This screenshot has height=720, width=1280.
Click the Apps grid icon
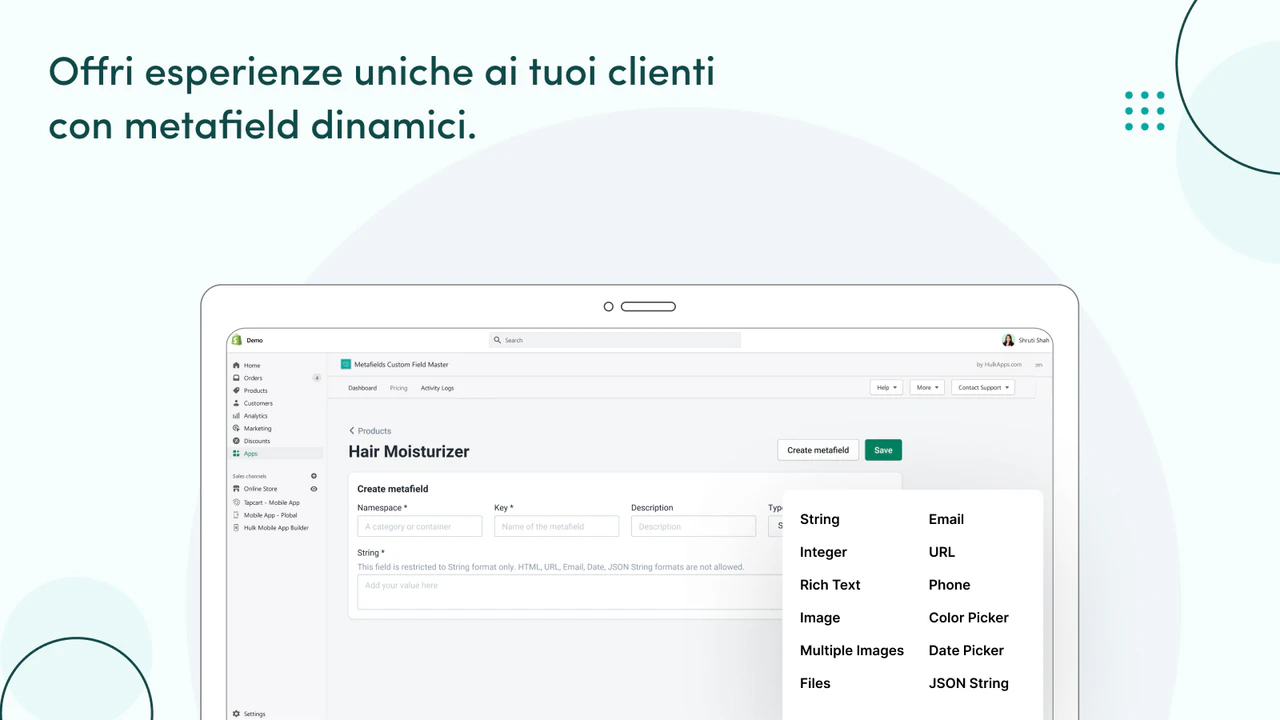tap(236, 454)
